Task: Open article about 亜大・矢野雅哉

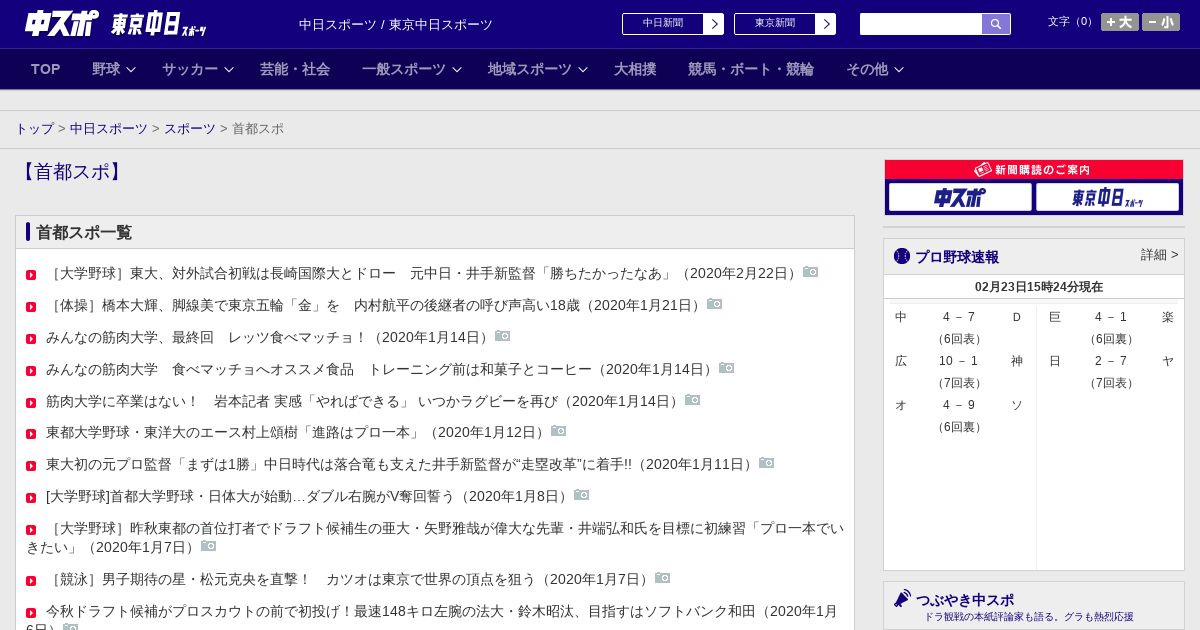Action: pyautogui.click(x=435, y=538)
